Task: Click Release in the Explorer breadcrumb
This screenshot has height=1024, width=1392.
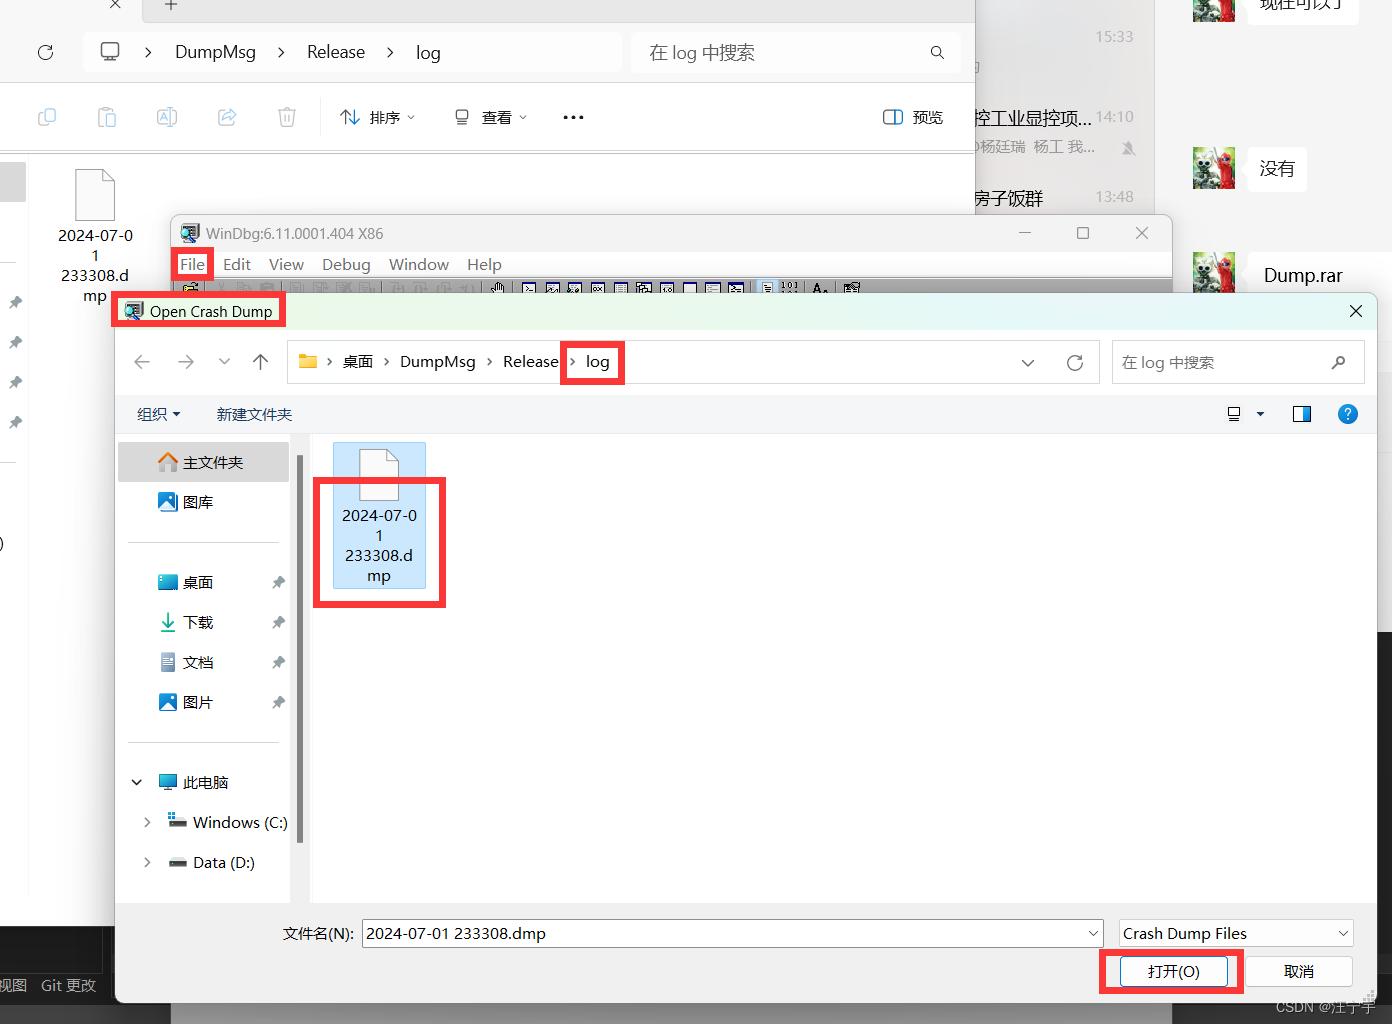Action: pos(336,52)
